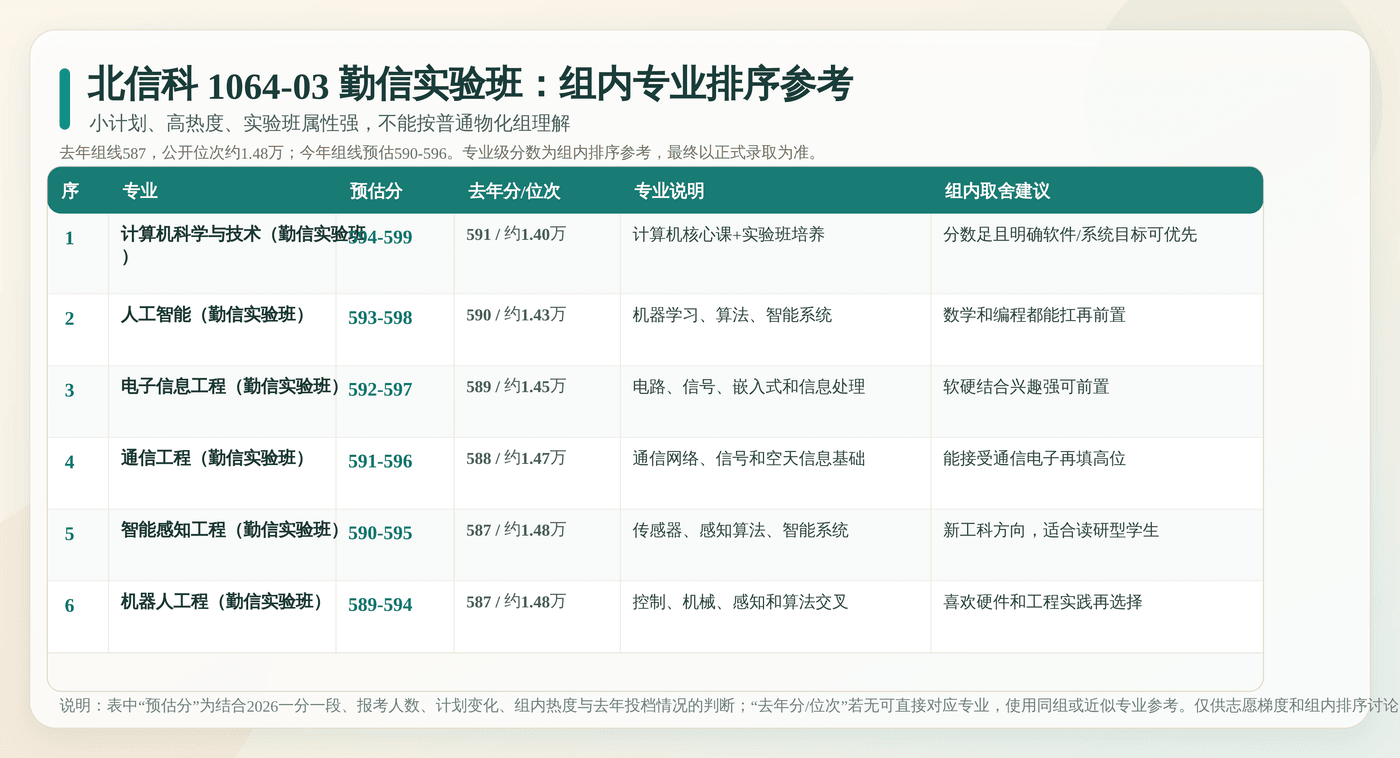The width and height of the screenshot is (1400, 758).
Task: Click 587 / 约1.48万 in 智能感知工程 row
Action: tap(516, 530)
